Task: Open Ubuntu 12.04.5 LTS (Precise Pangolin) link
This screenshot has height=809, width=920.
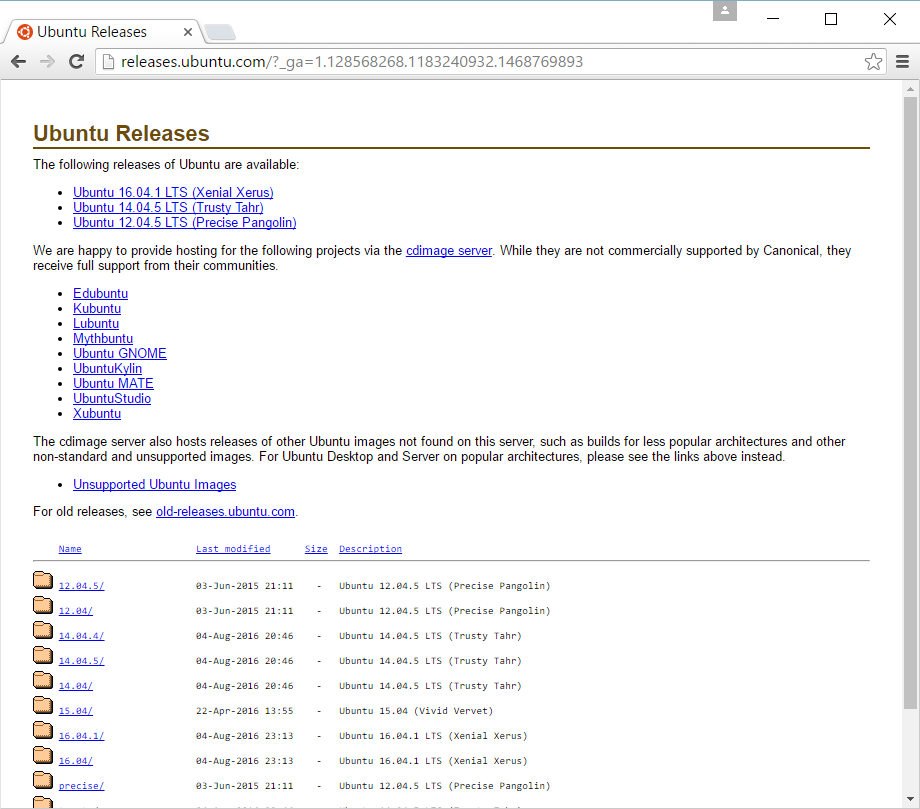Action: click(185, 222)
